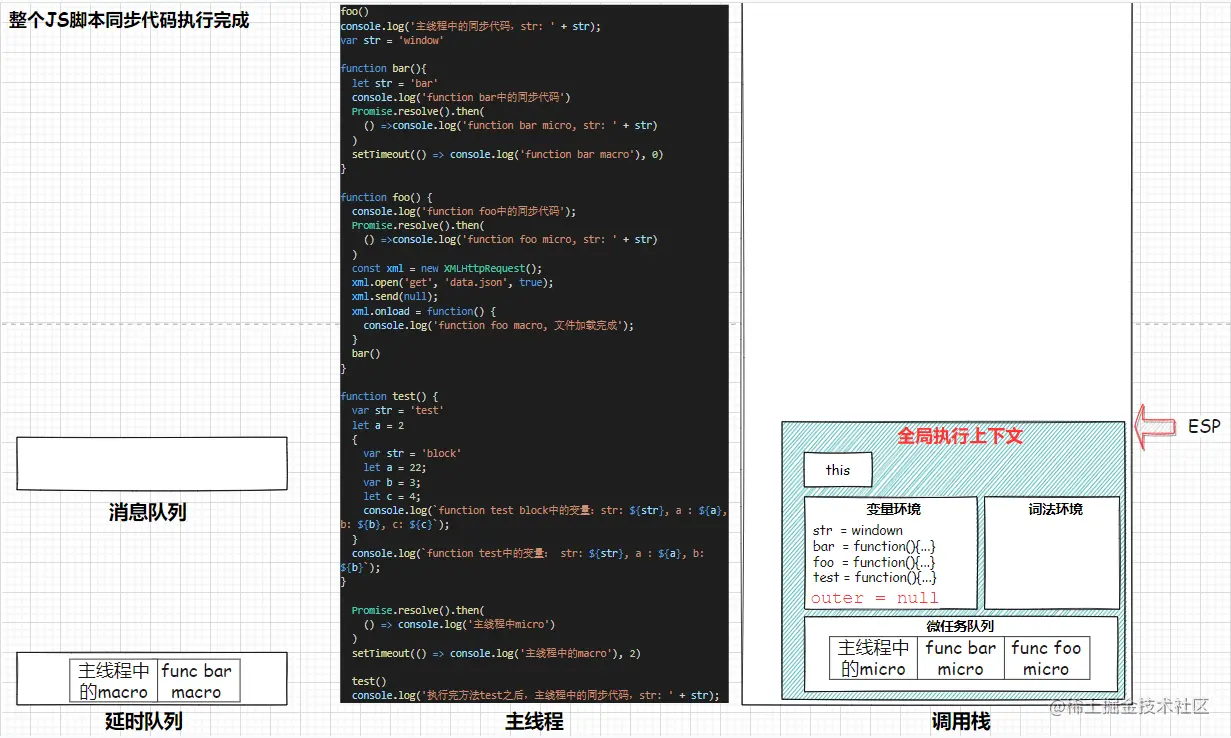Click the line logging 'function foo micro, str: '
This screenshot has height=738, width=1231.
[510, 240]
